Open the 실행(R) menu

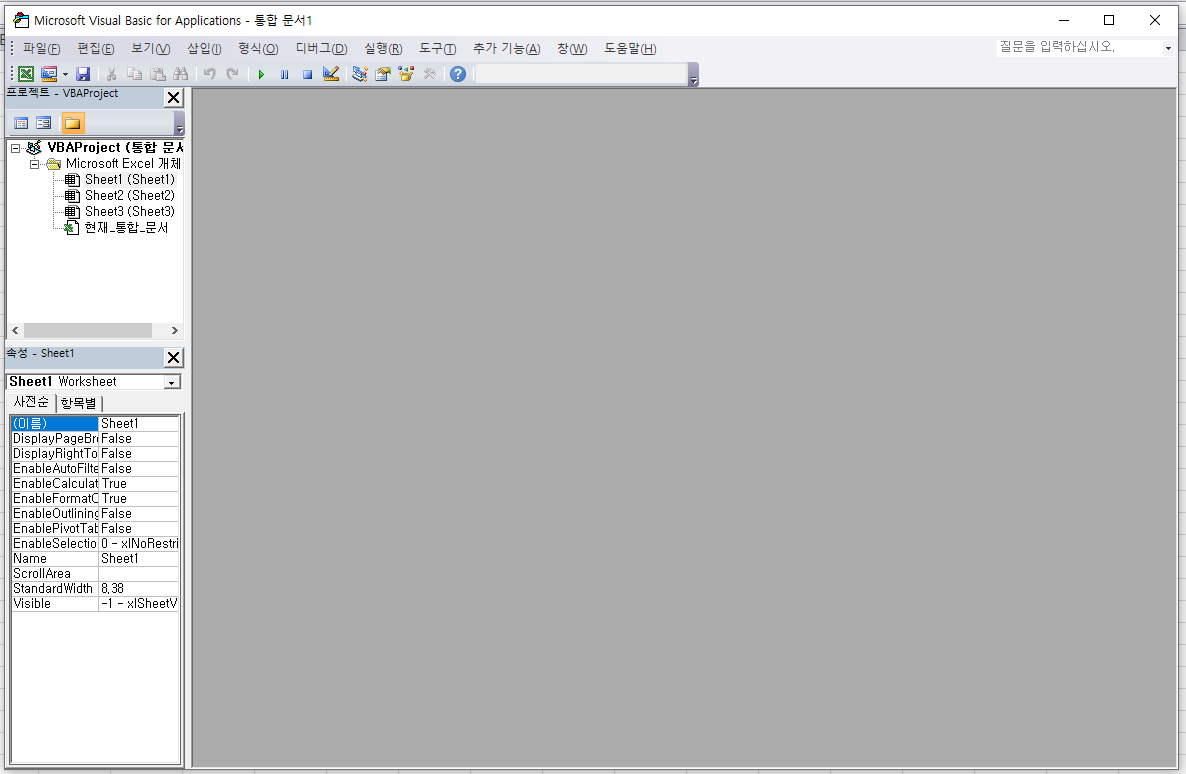(383, 48)
